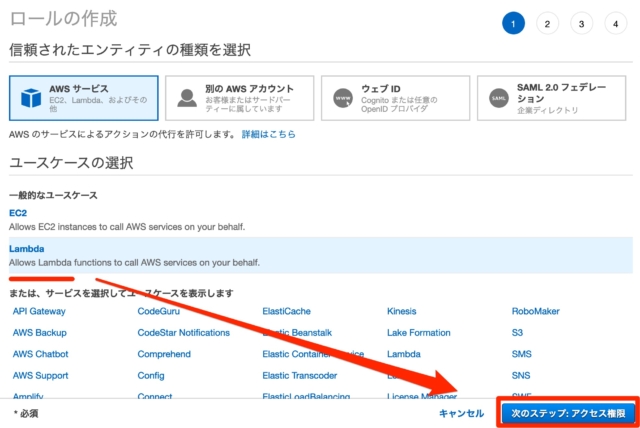Select the EC2 common use case
The image size is (640, 428).
tap(18, 213)
